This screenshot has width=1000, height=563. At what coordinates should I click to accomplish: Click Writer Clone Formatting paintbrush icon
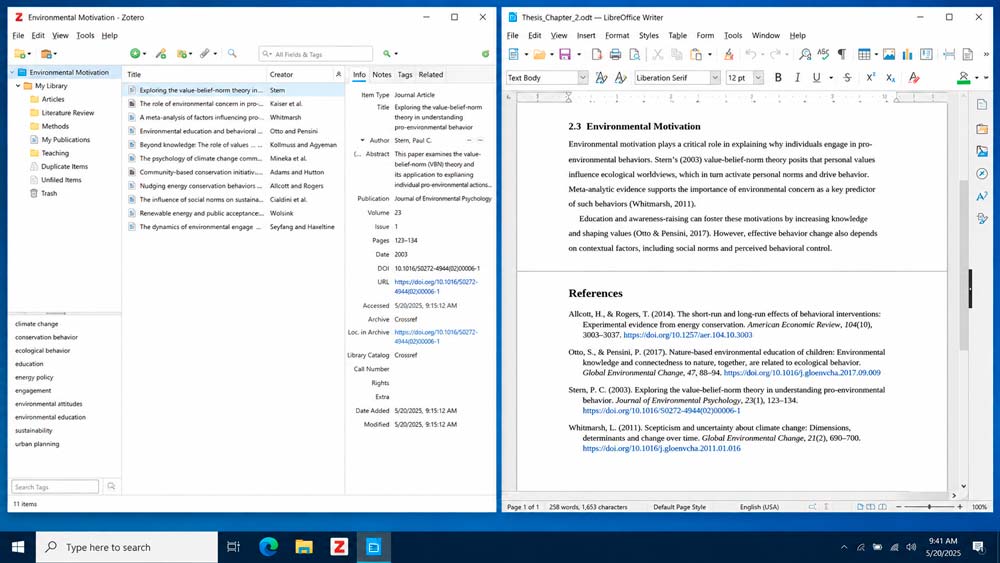pyautogui.click(x=728, y=55)
